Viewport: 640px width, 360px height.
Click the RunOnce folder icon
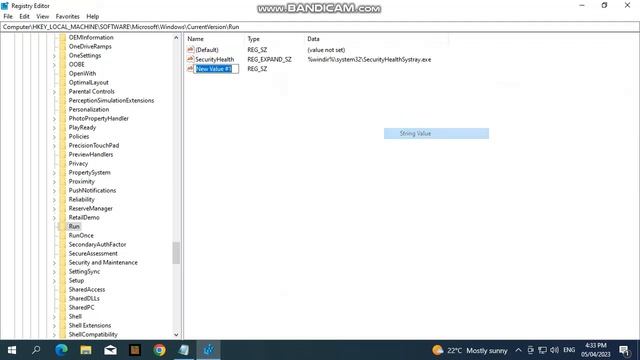(x=62, y=236)
